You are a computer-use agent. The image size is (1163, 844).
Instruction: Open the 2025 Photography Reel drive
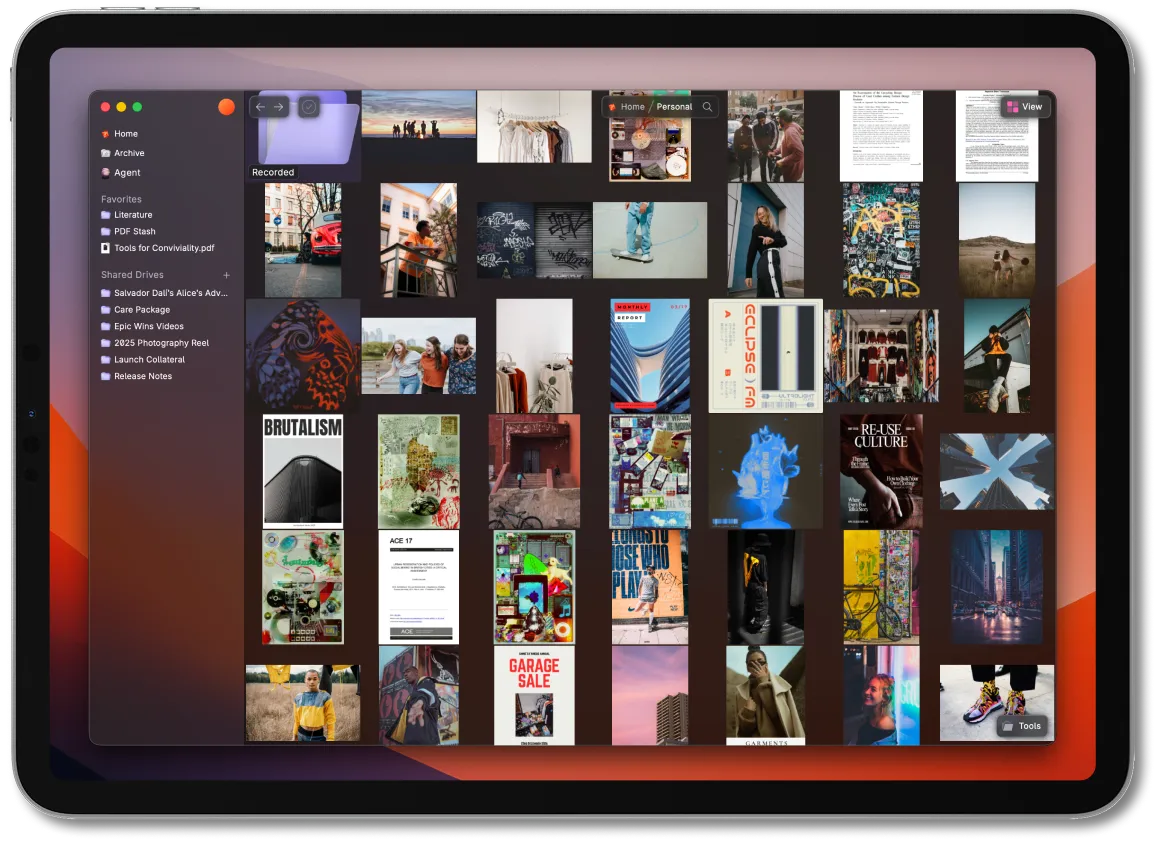click(161, 343)
